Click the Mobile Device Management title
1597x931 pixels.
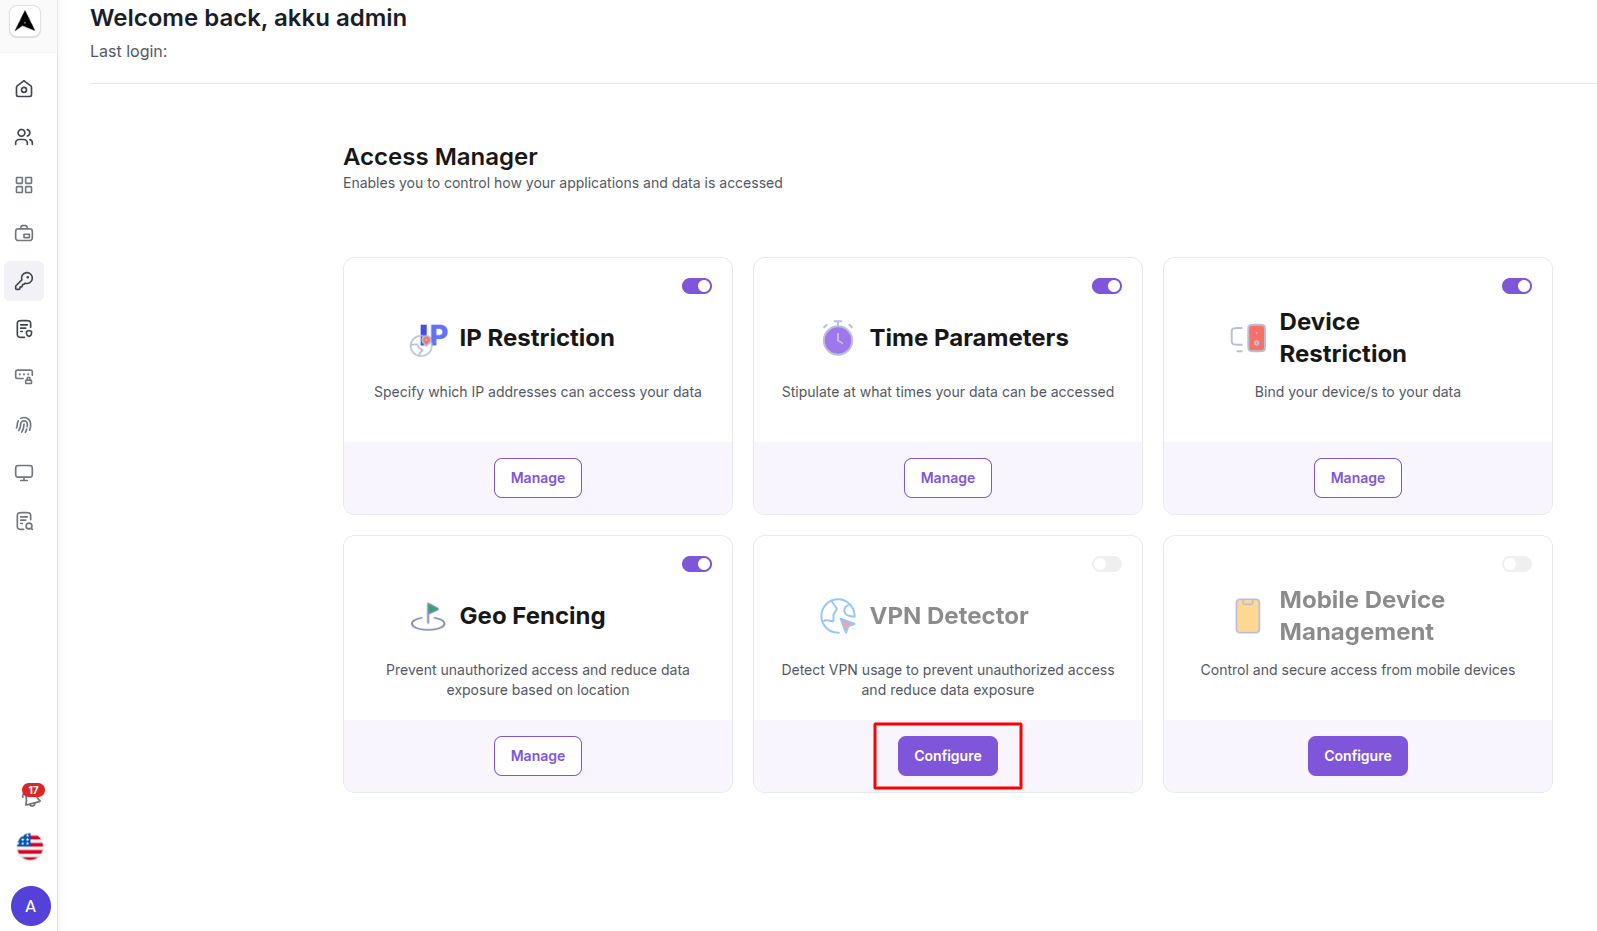coord(1362,616)
